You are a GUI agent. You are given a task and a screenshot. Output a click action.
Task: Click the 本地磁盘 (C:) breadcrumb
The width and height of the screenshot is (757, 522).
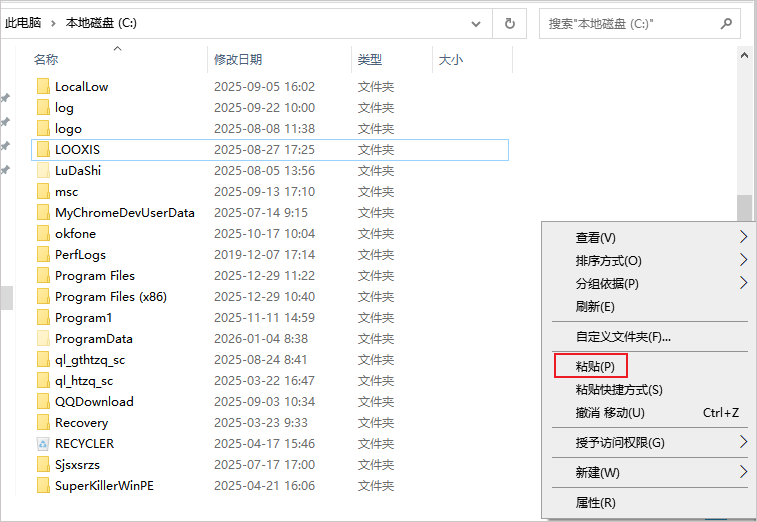101,23
